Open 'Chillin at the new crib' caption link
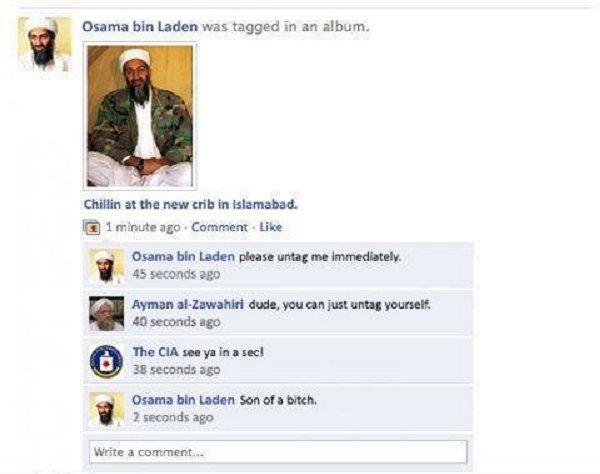The image size is (600, 474). [x=191, y=204]
